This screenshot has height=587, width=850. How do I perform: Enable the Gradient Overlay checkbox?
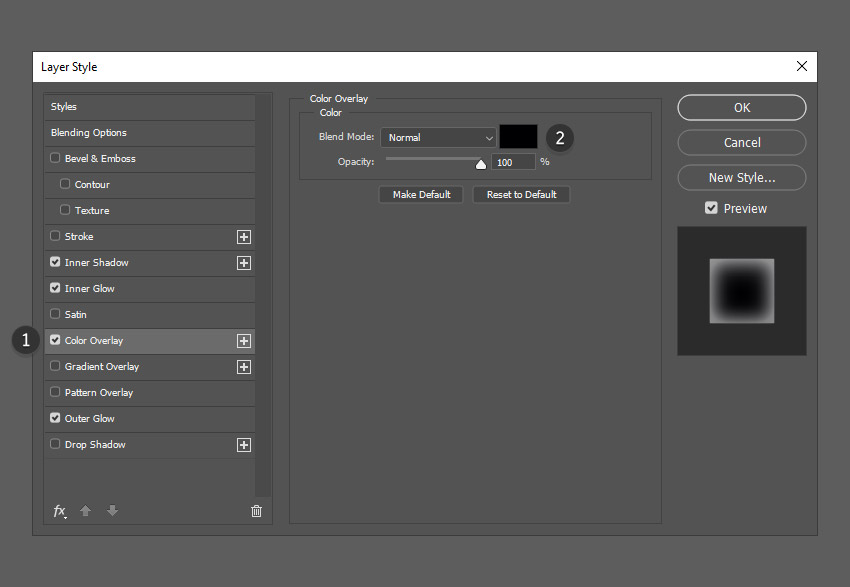55,366
